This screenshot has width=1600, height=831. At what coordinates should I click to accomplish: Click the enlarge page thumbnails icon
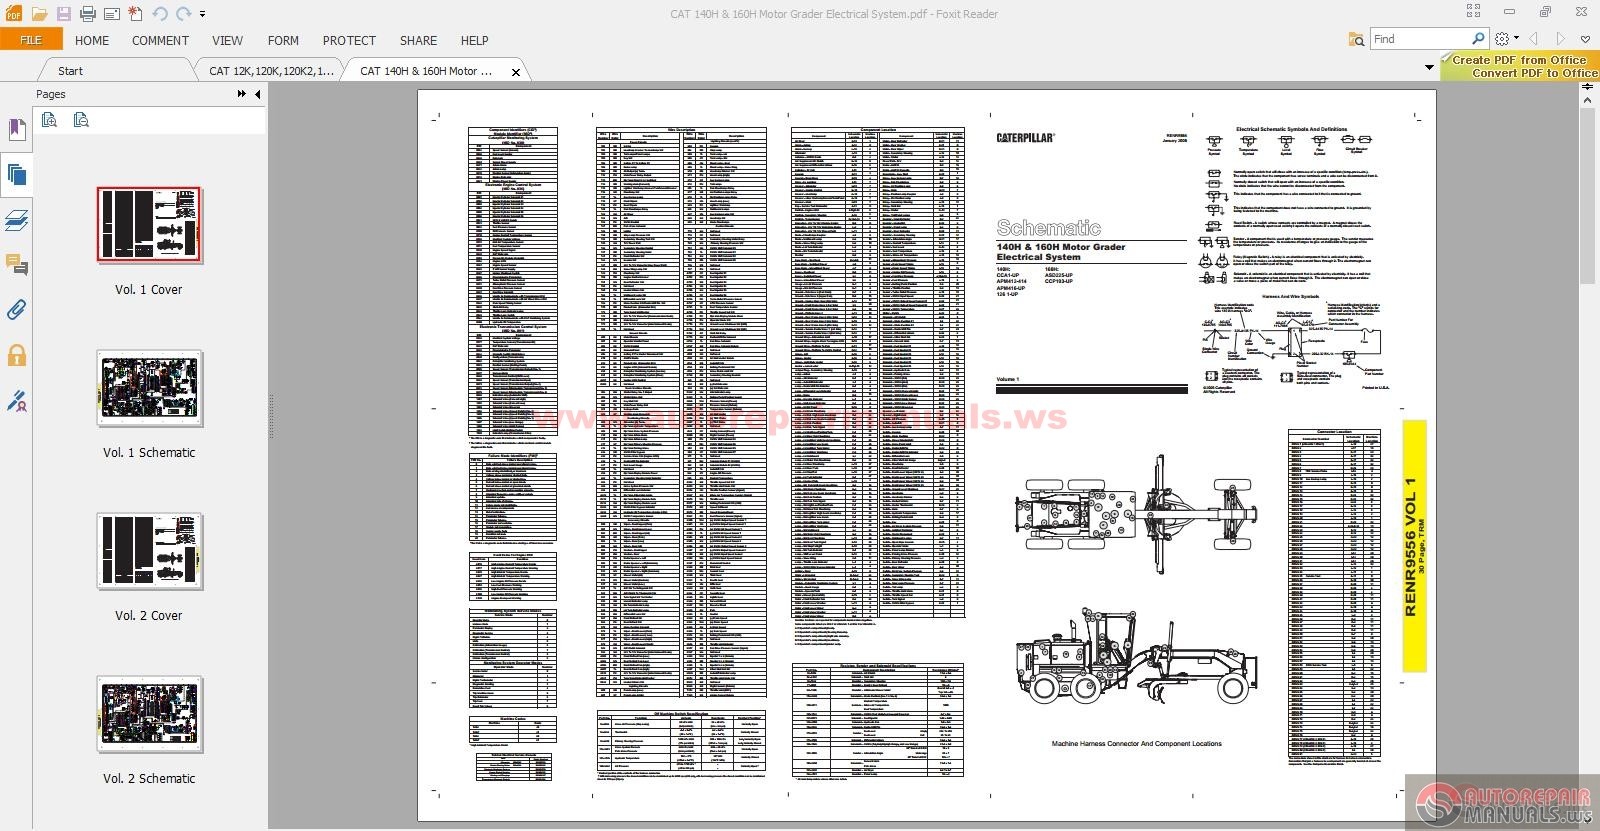pyautogui.click(x=49, y=120)
